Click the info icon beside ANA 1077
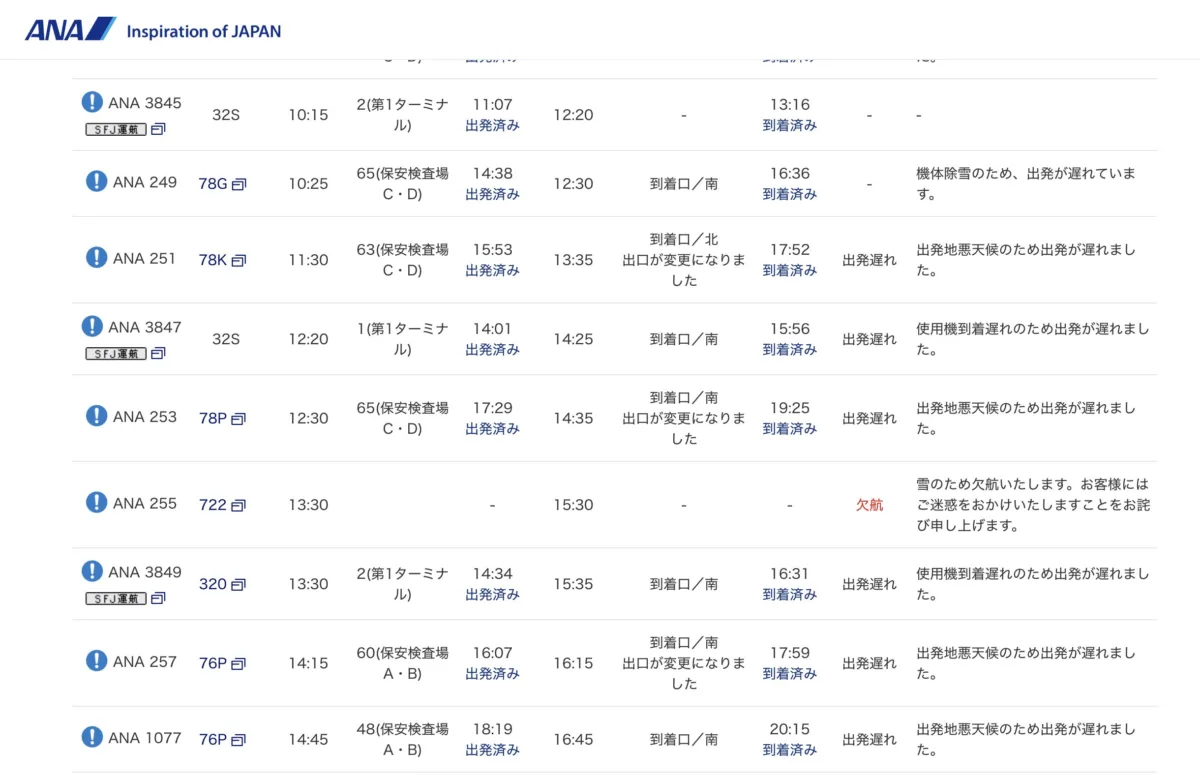This screenshot has height=780, width=1200. pos(92,738)
